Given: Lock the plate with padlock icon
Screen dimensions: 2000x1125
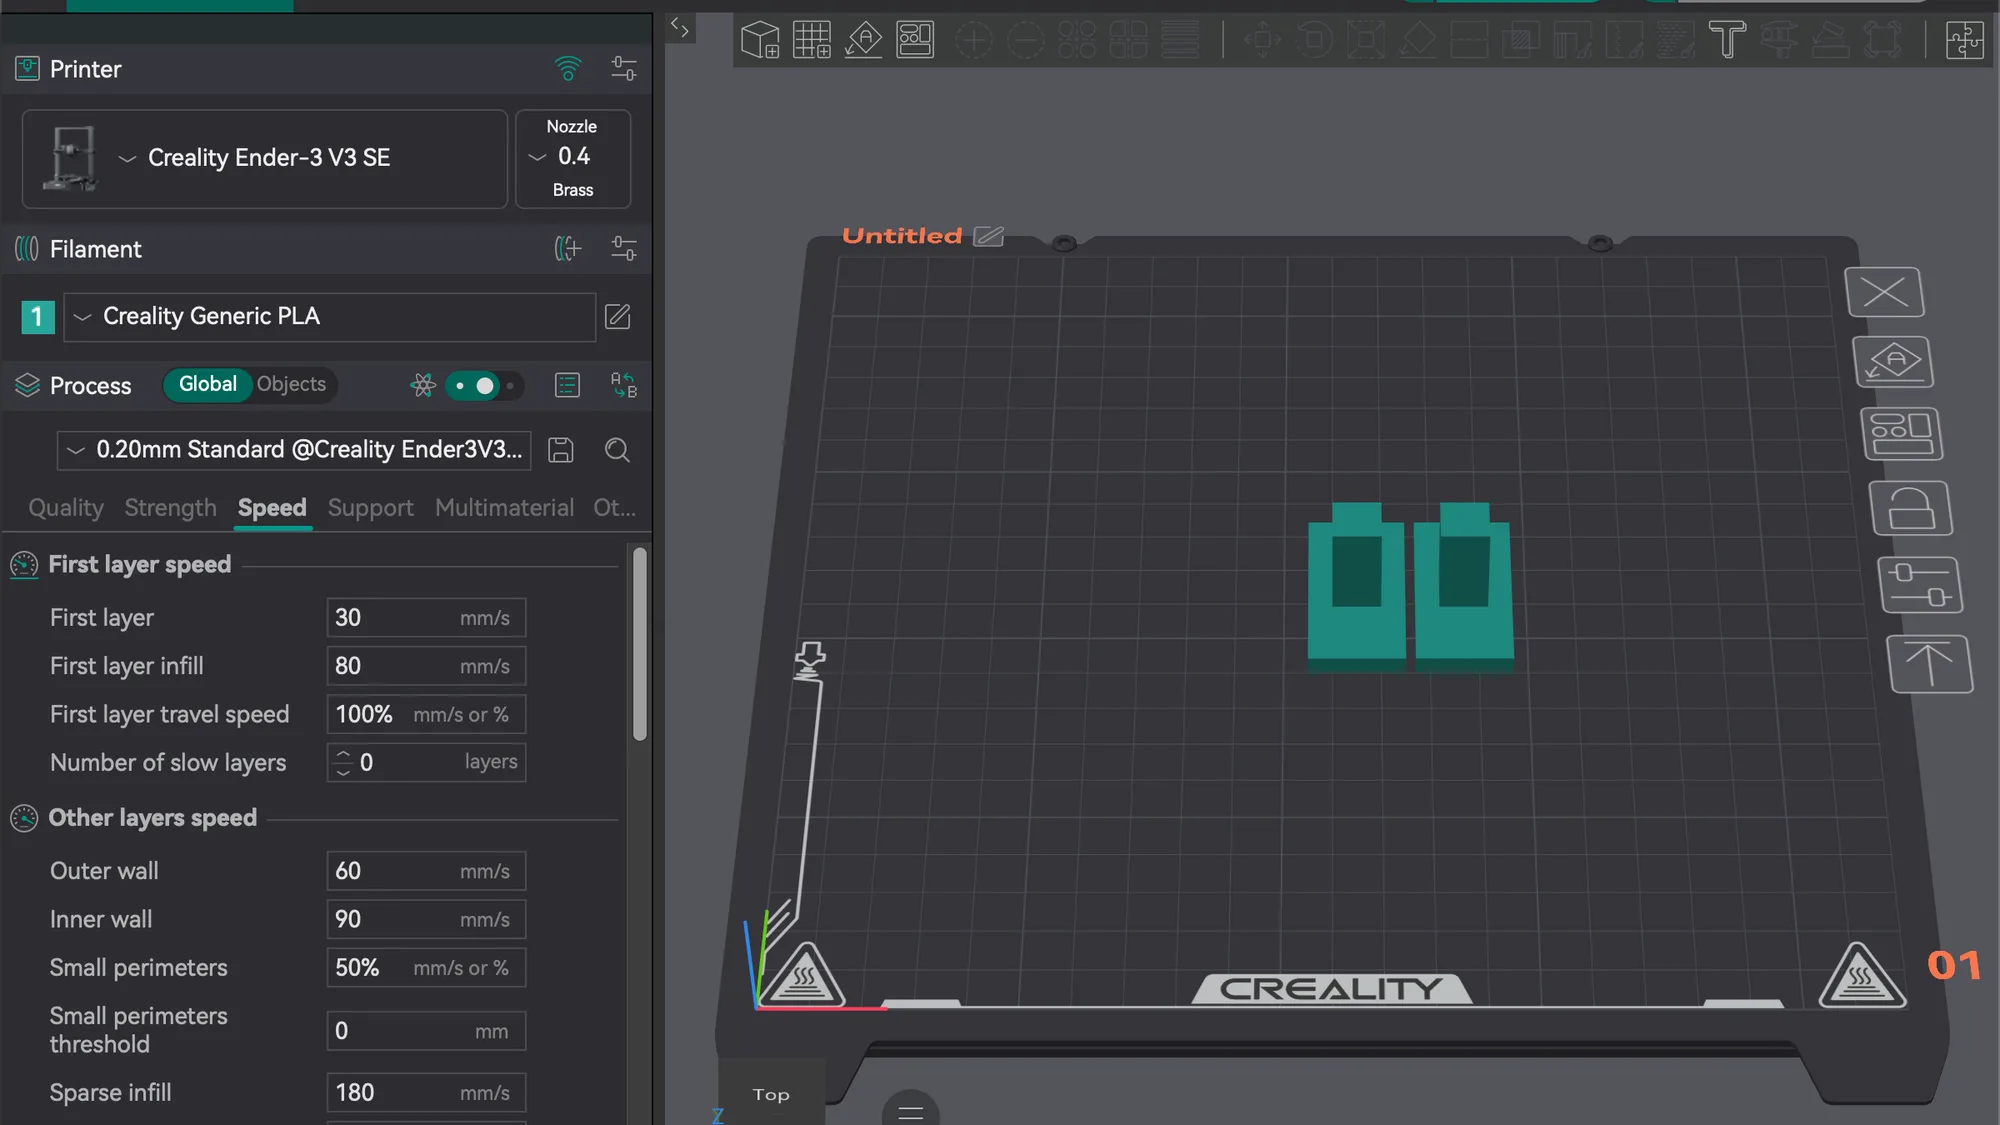Looking at the screenshot, I should coord(1911,508).
